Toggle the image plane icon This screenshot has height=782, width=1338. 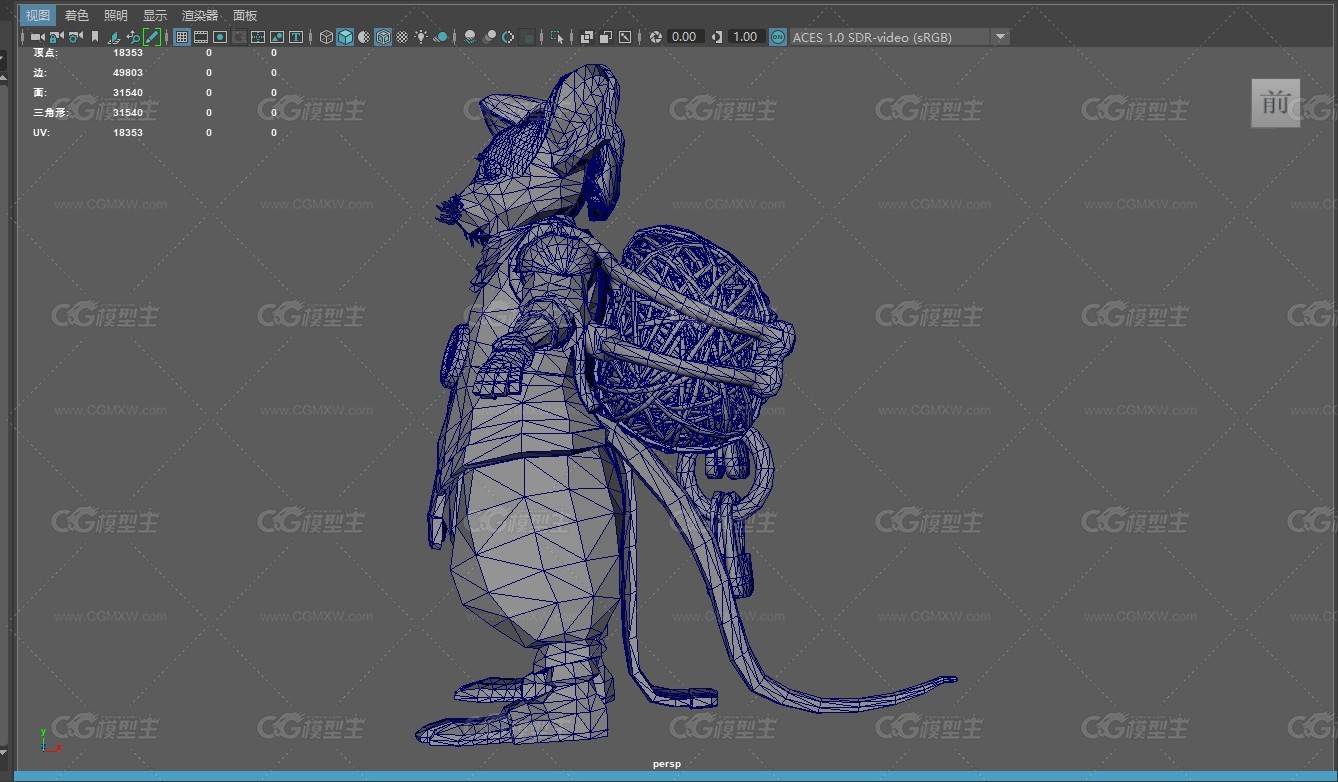pos(114,37)
